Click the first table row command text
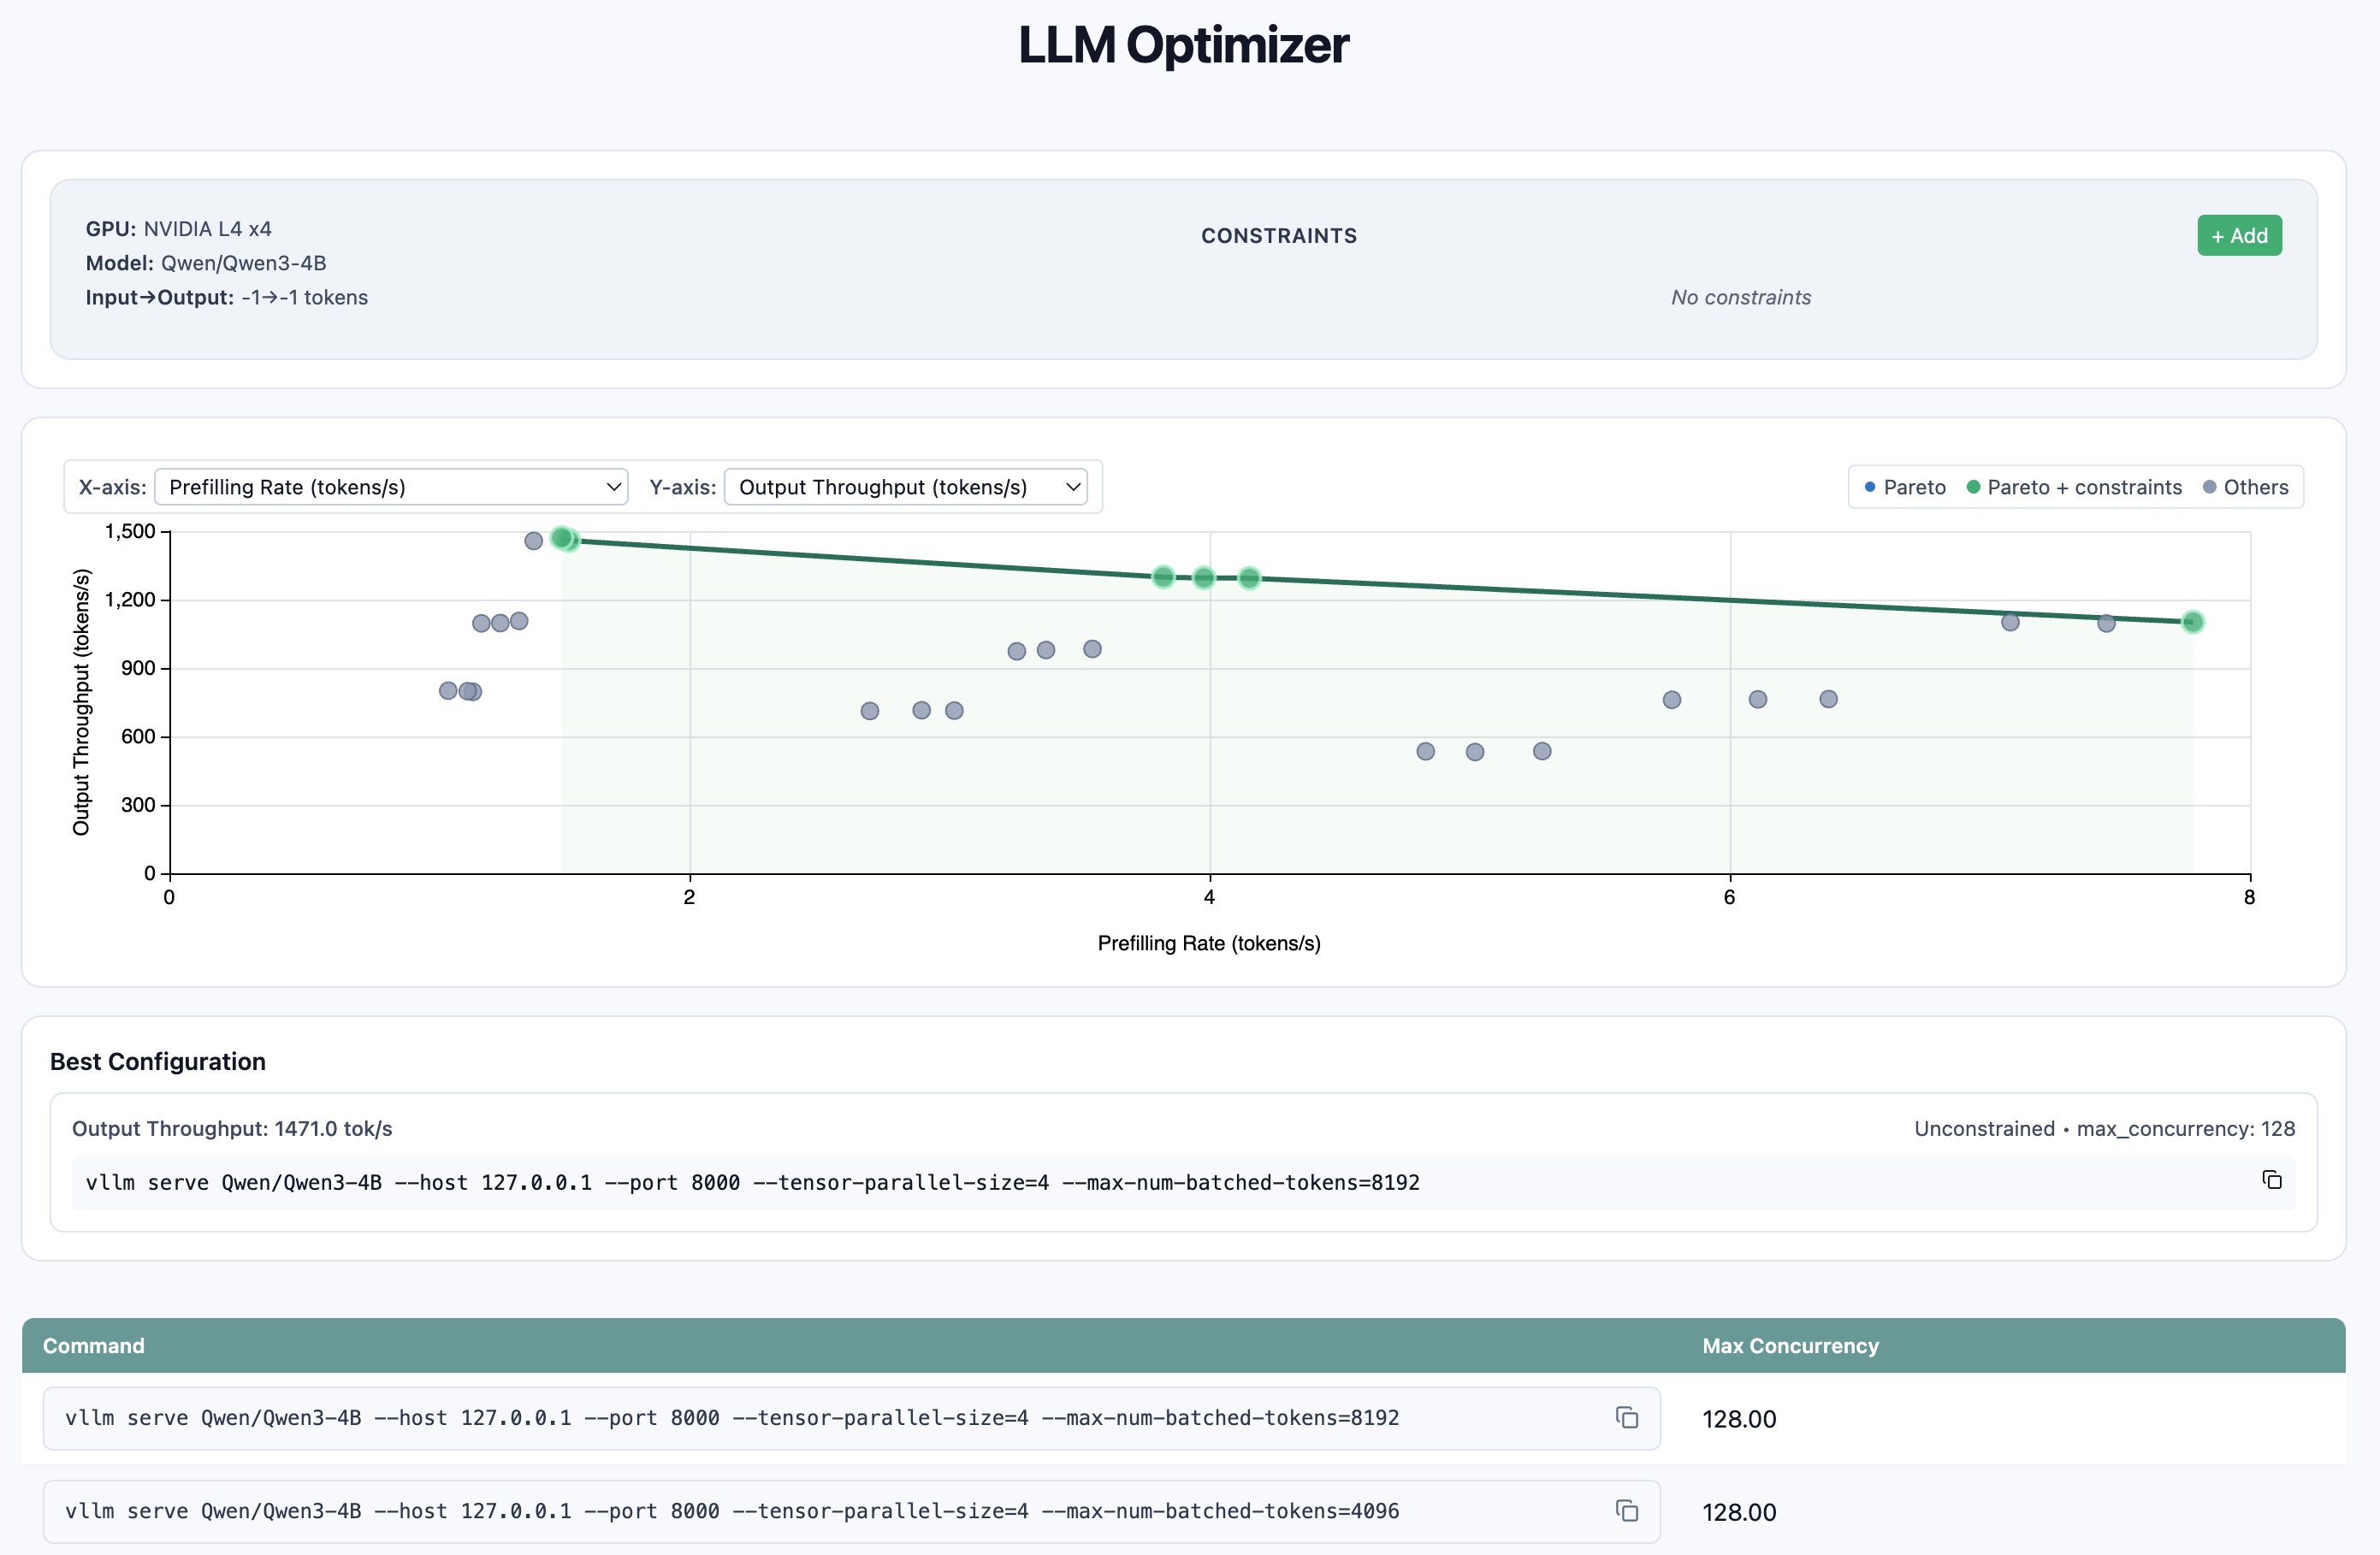Image resolution: width=2380 pixels, height=1555 pixels. click(732, 1417)
